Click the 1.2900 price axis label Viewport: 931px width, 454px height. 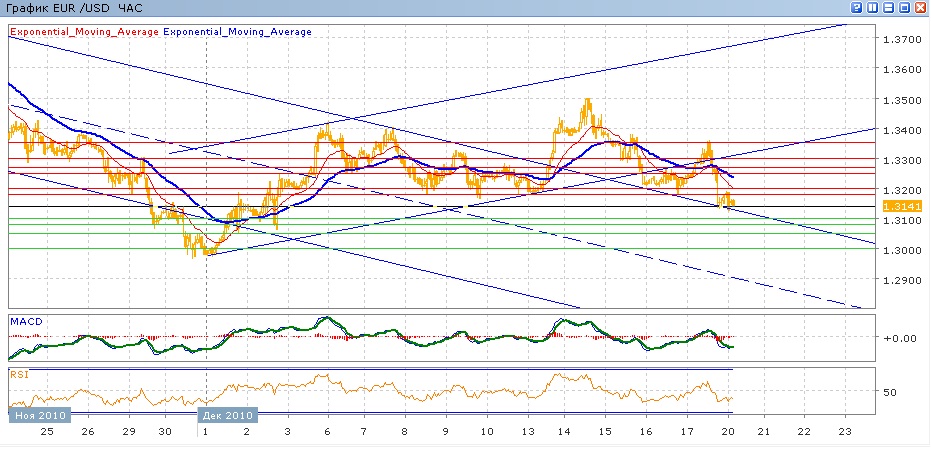[x=901, y=280]
